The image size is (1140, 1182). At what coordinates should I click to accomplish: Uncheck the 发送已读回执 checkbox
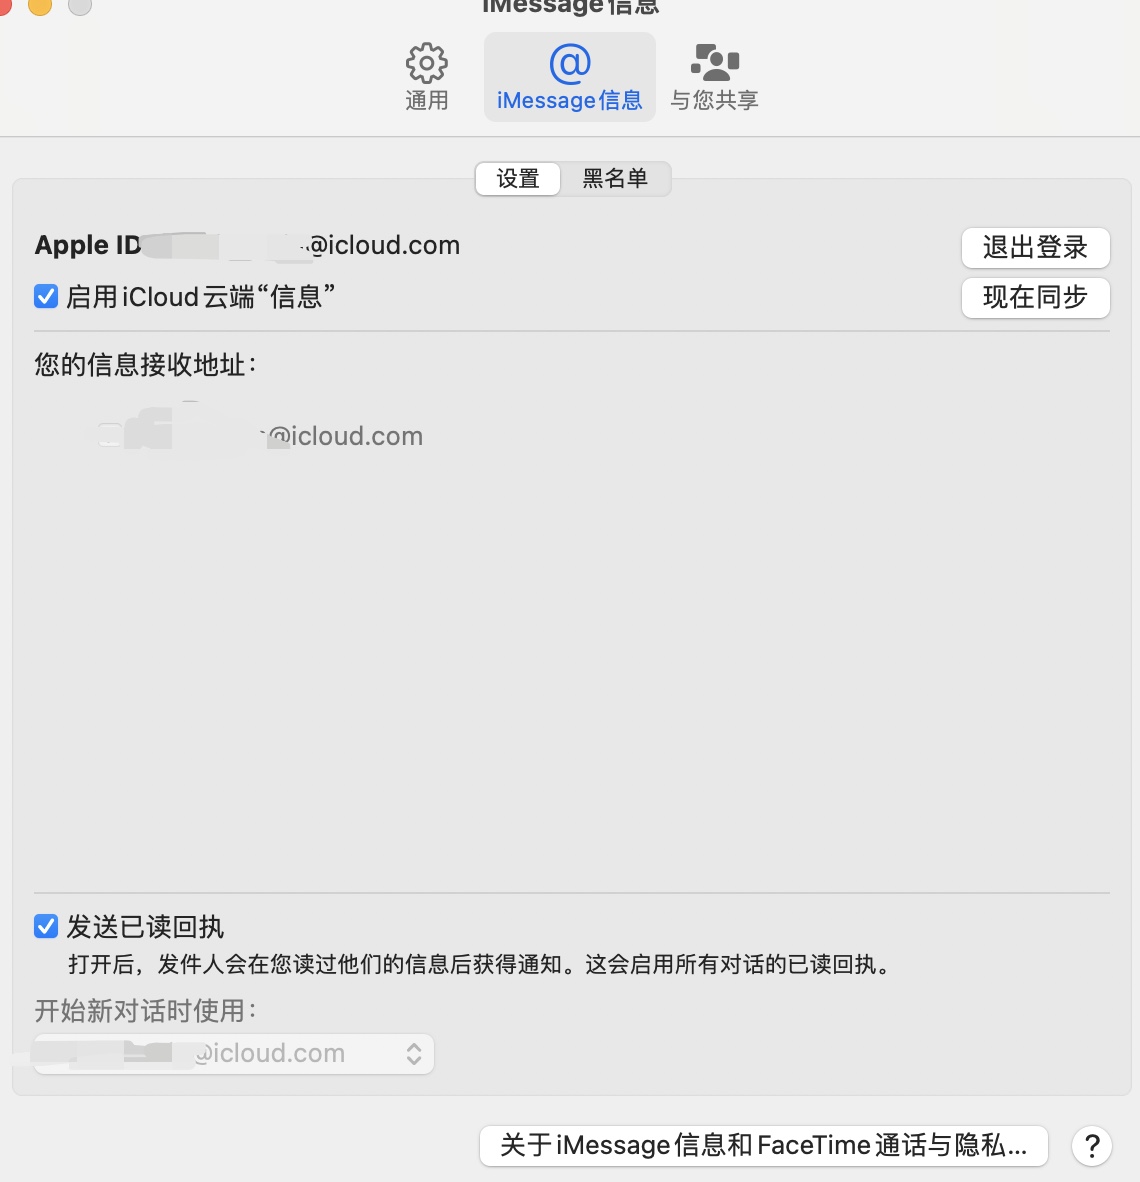(46, 926)
